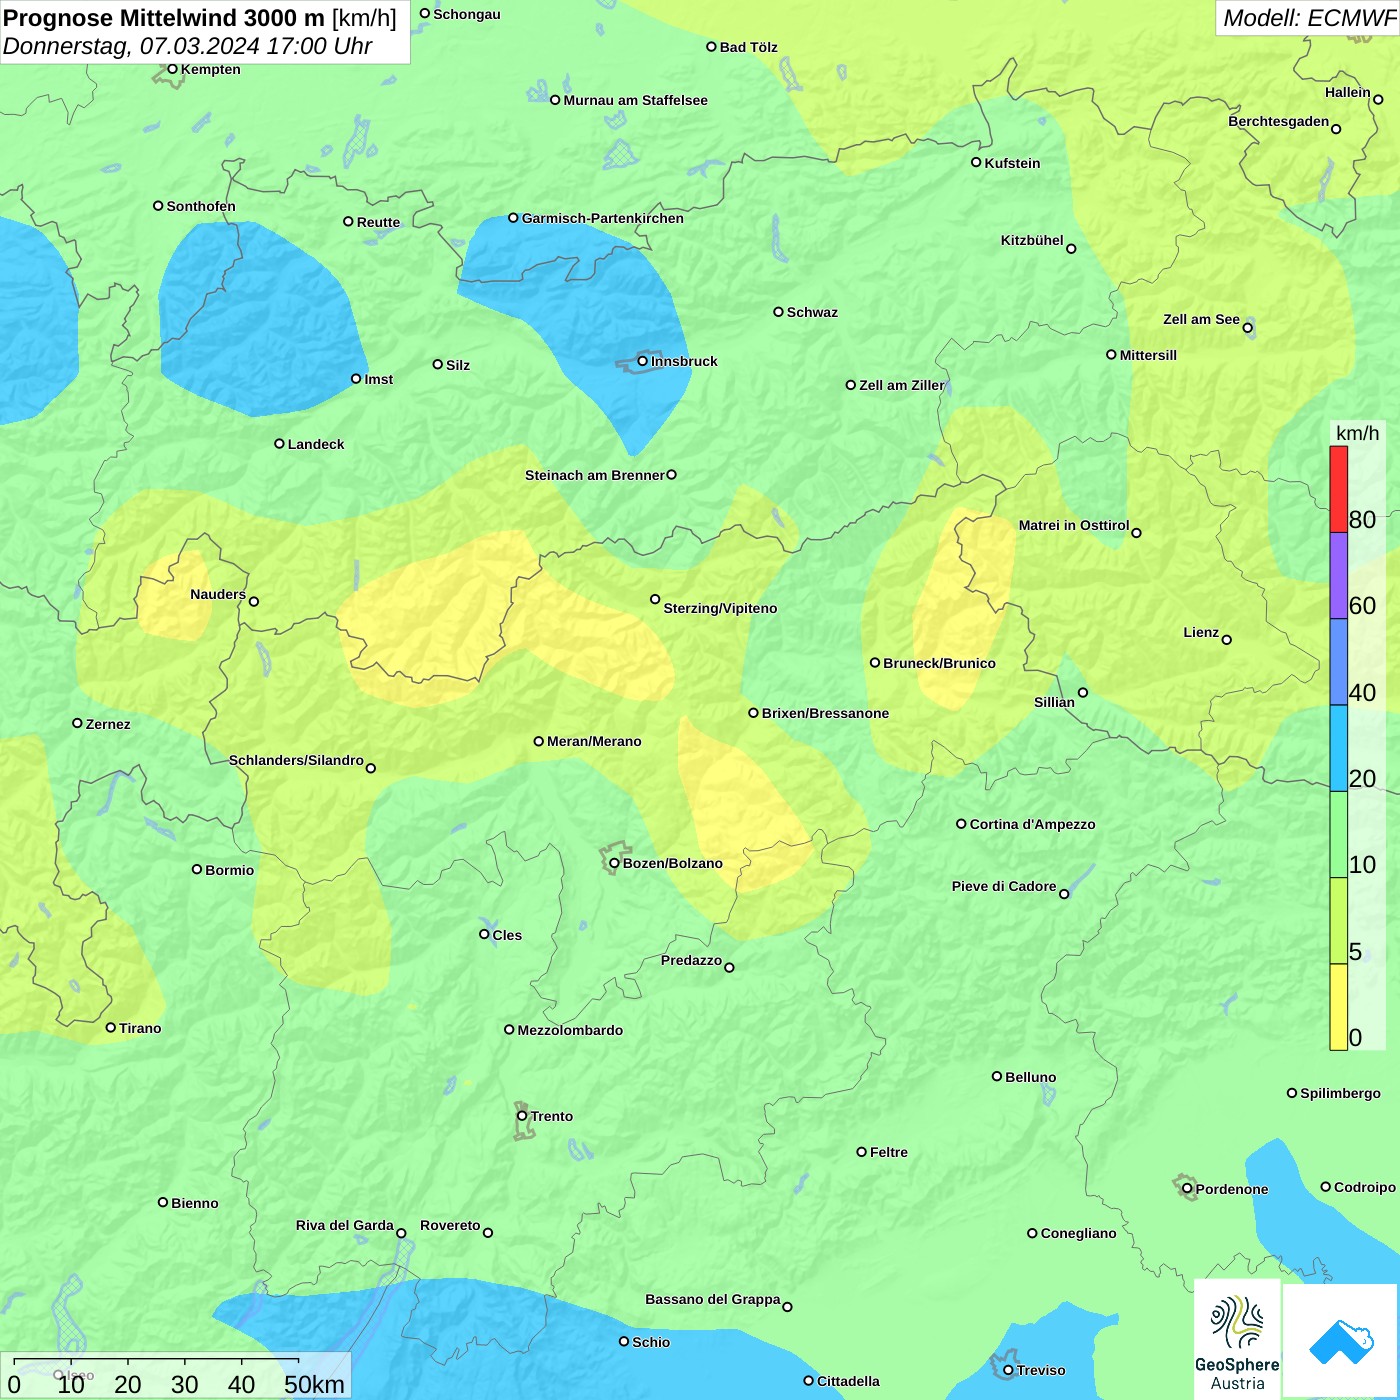The height and width of the screenshot is (1400, 1400).
Task: Click the Pordenone city marker
Action: click(x=1187, y=1189)
